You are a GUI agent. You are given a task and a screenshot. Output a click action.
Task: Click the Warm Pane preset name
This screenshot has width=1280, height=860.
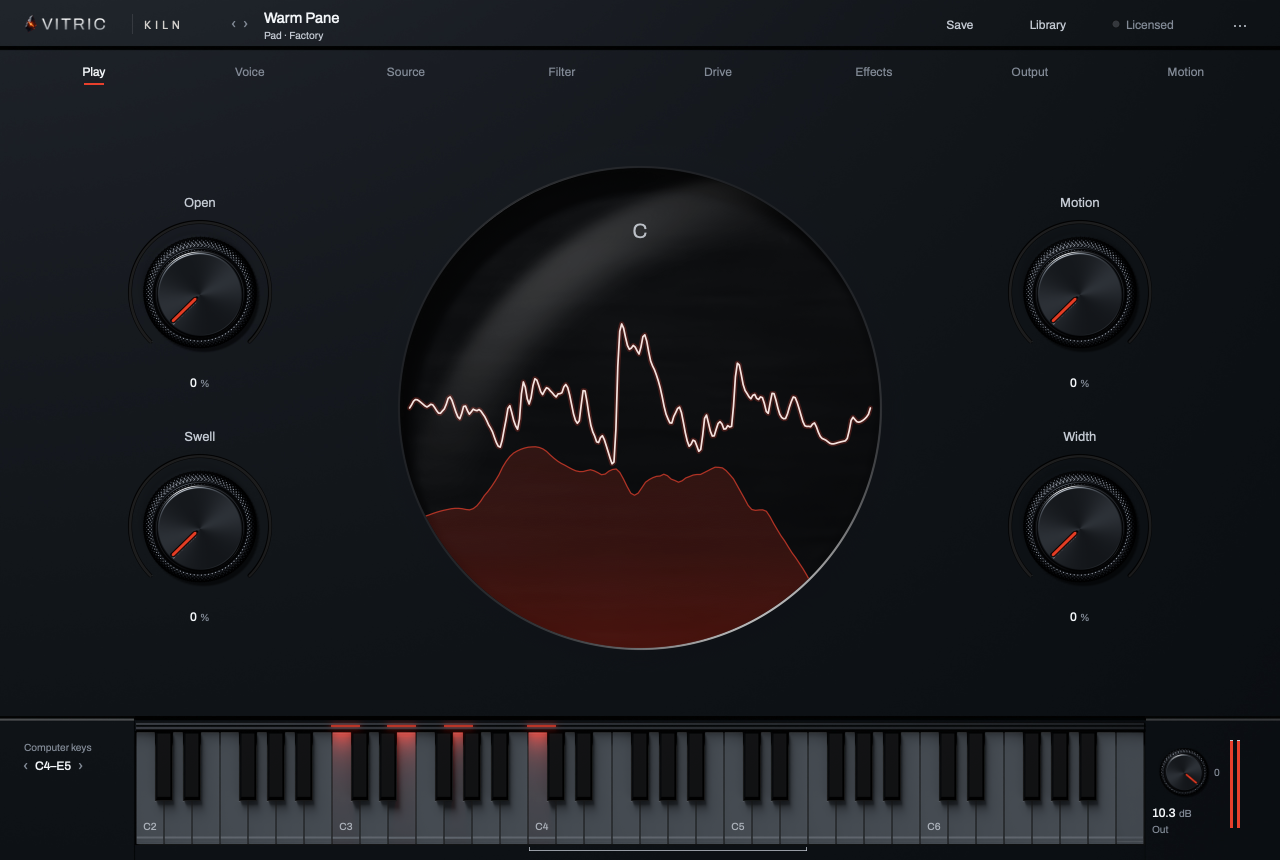pos(302,18)
